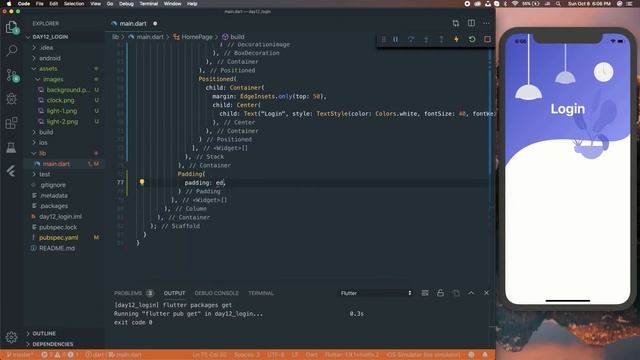Screen dimensions: 640x360
Task: Split the editor to the right
Action: (471, 23)
